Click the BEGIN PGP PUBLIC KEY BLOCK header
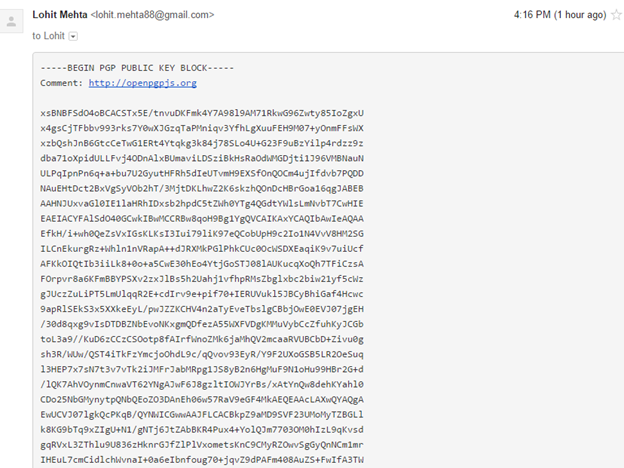Screen dimensions: 624x468 coord(138,69)
